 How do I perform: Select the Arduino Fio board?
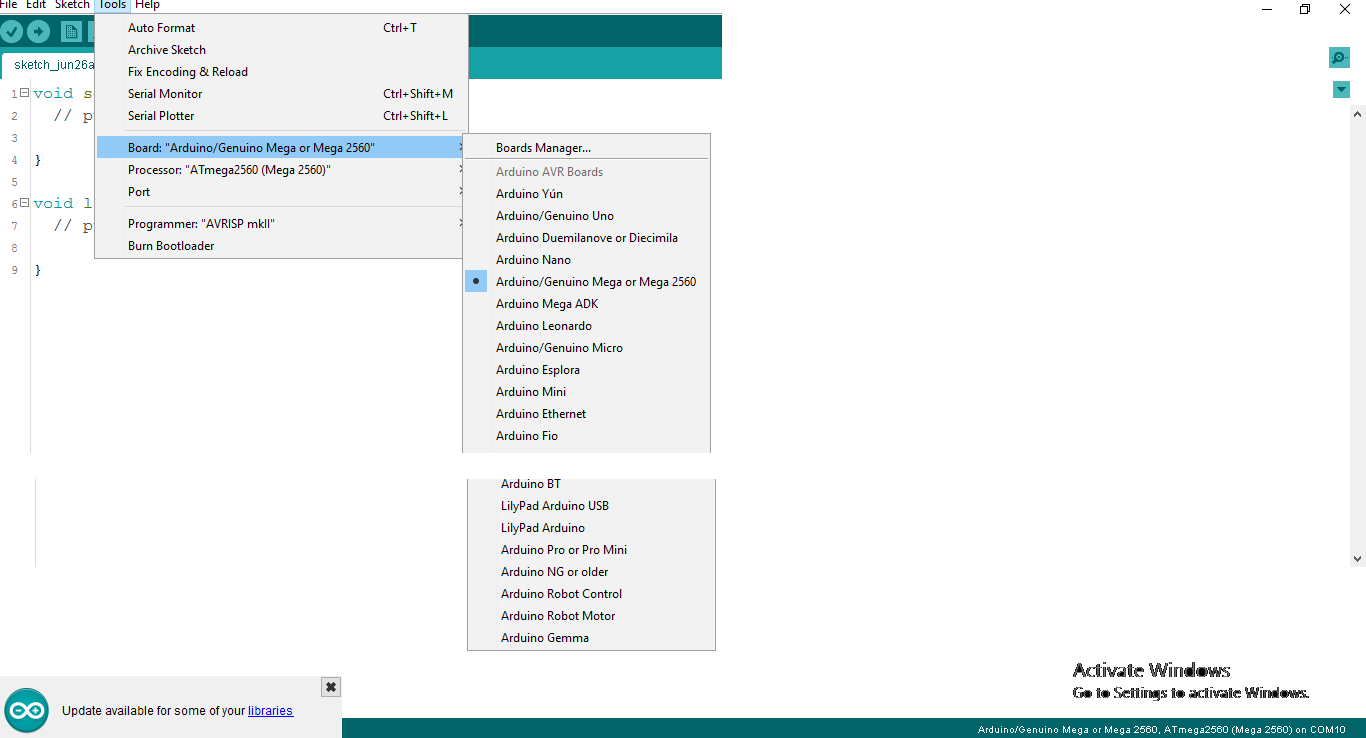(x=587, y=436)
